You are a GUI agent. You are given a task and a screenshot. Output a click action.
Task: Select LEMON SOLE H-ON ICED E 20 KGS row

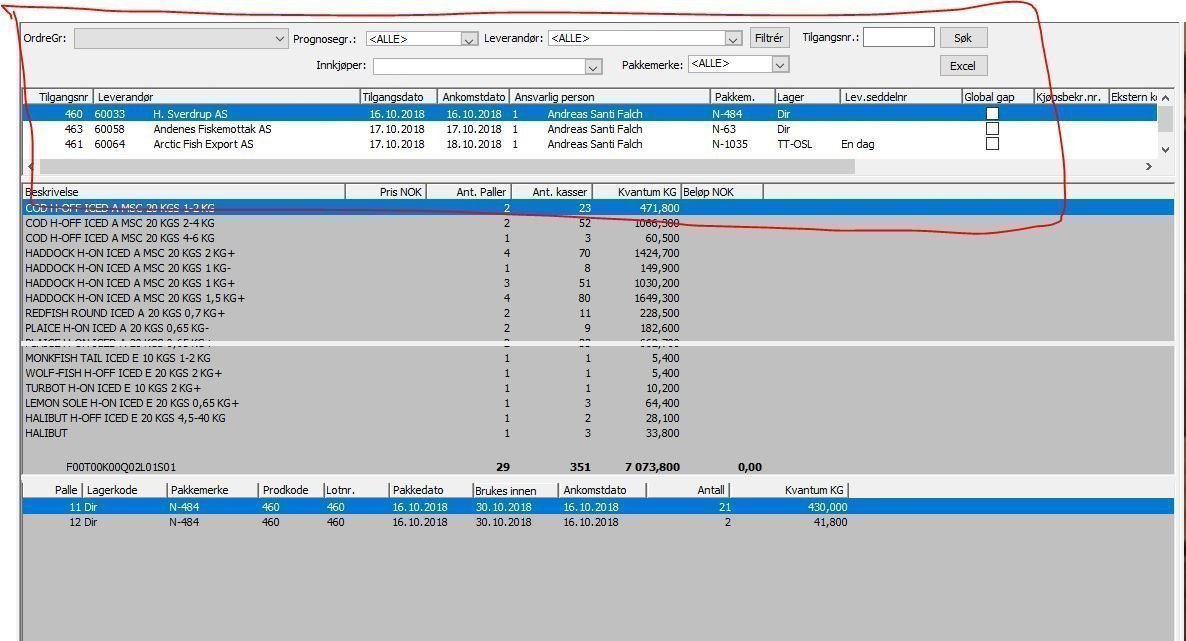click(x=598, y=403)
